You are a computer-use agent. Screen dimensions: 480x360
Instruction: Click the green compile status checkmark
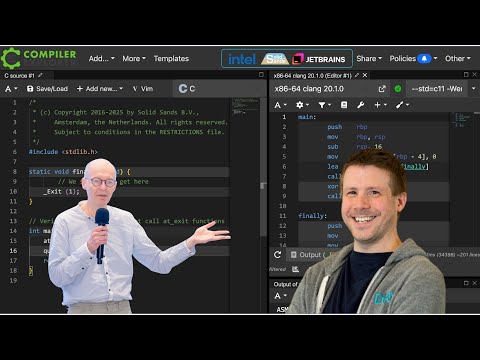click(398, 89)
